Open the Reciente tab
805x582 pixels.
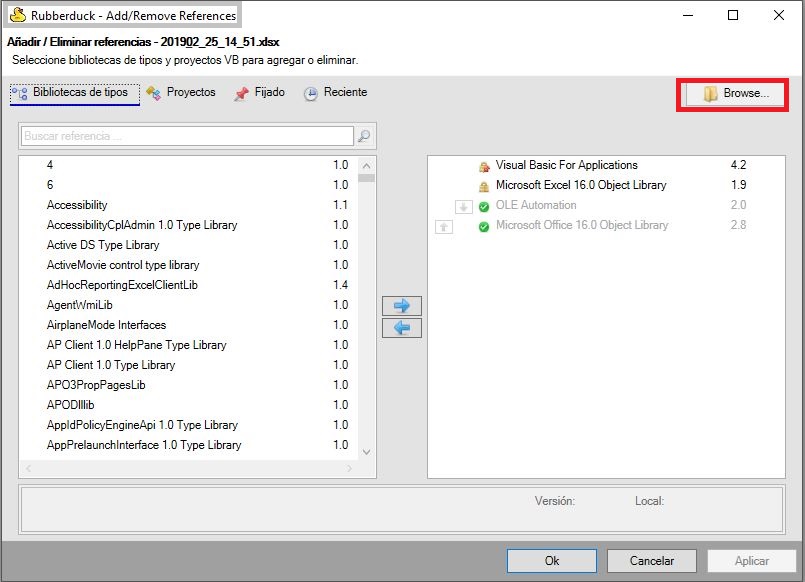click(x=335, y=93)
